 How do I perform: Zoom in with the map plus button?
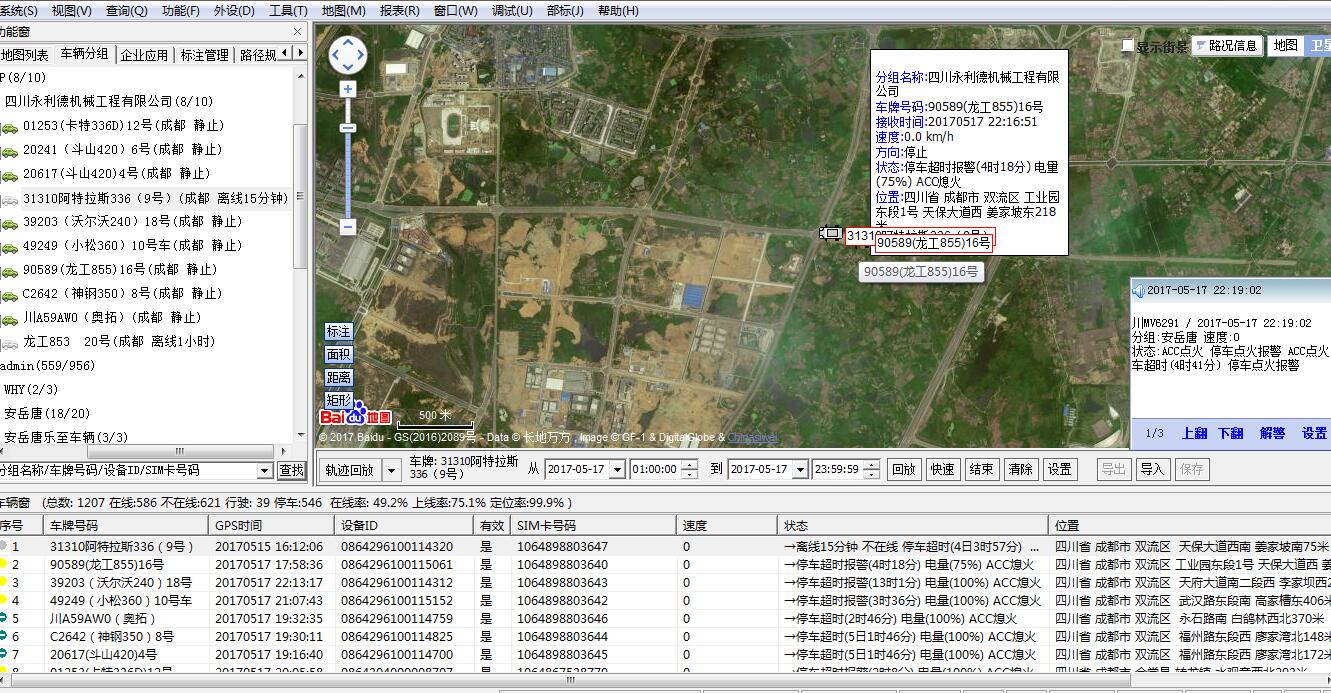pos(347,89)
